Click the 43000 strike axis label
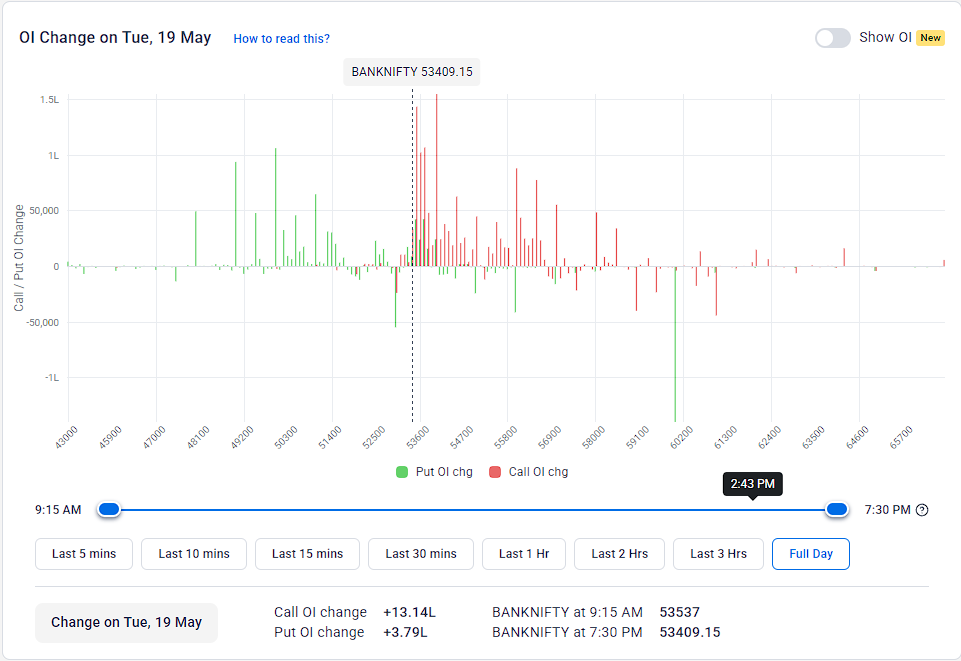Image resolution: width=961 pixels, height=661 pixels. [66, 437]
